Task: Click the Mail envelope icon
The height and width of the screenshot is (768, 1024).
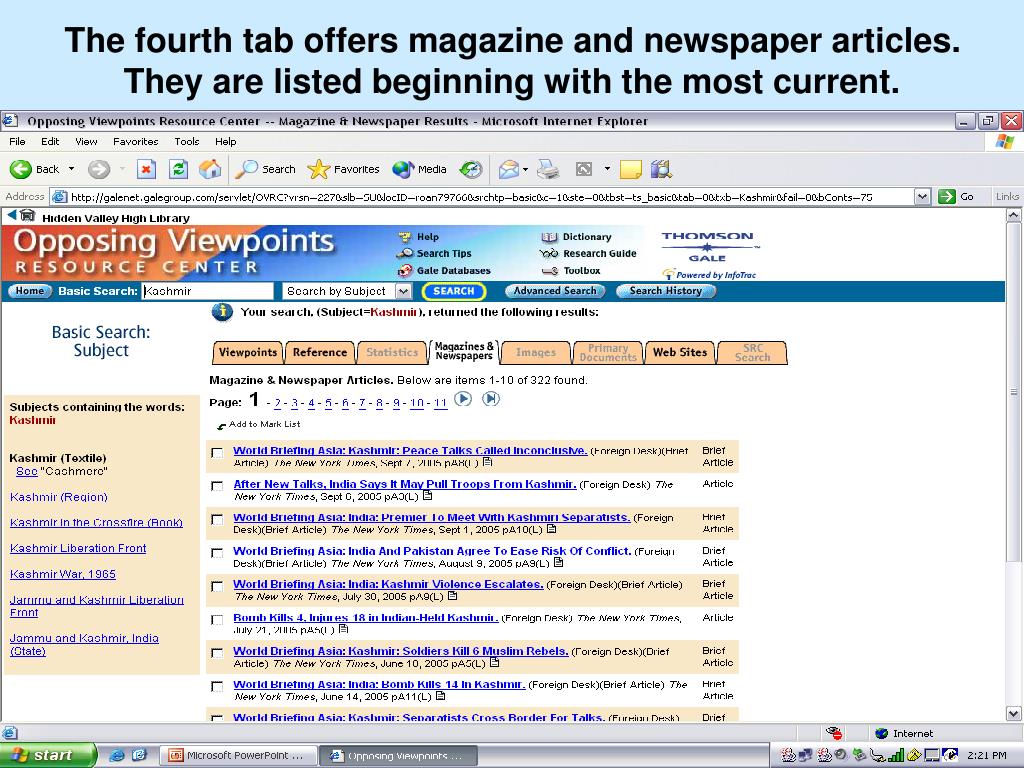Action: 509,170
